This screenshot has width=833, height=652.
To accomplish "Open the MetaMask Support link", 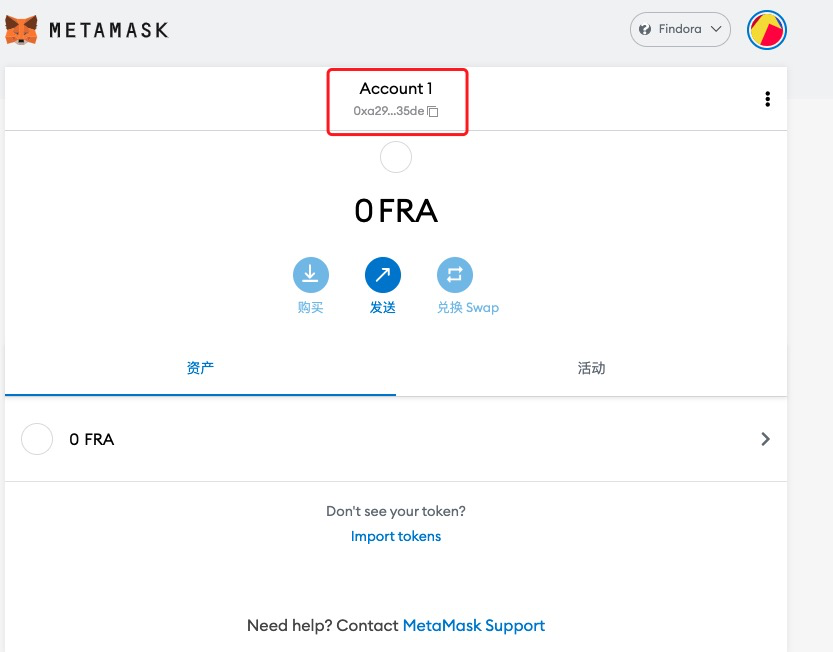I will [473, 625].
